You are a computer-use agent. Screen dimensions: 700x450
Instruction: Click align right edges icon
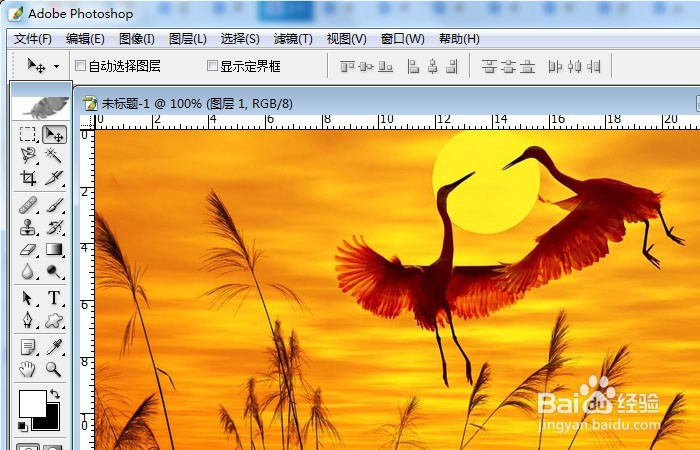pos(452,67)
